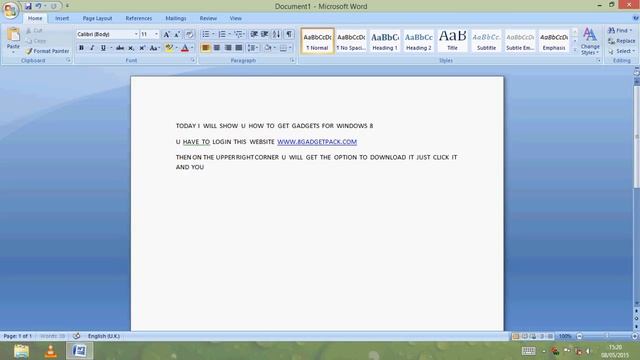640x360 pixels.
Task: Toggle show/hide paragraph marks
Action: [289, 34]
